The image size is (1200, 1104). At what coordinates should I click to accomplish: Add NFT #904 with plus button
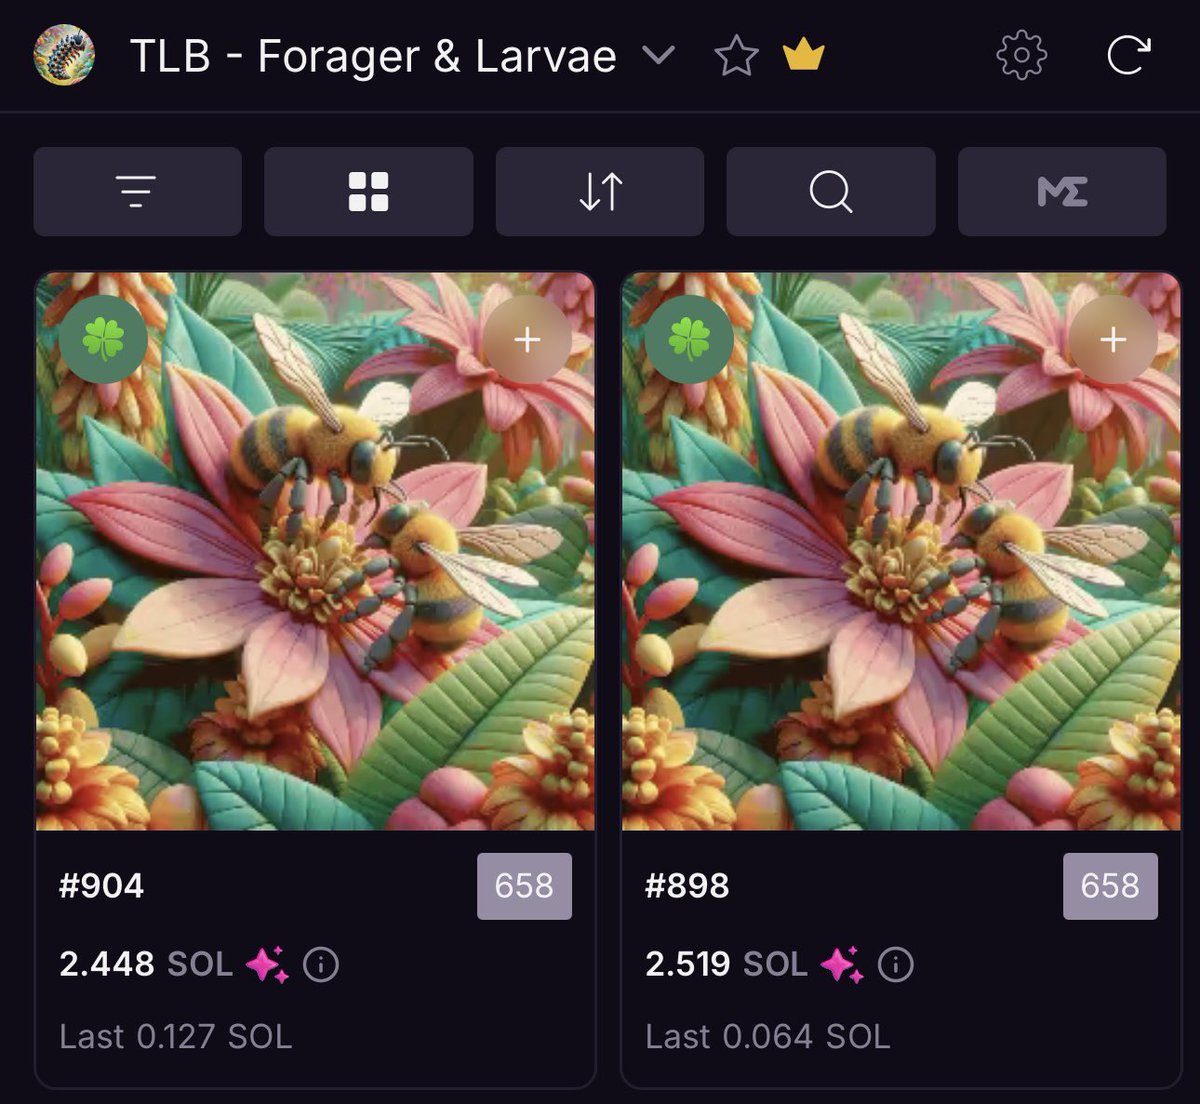(x=527, y=340)
